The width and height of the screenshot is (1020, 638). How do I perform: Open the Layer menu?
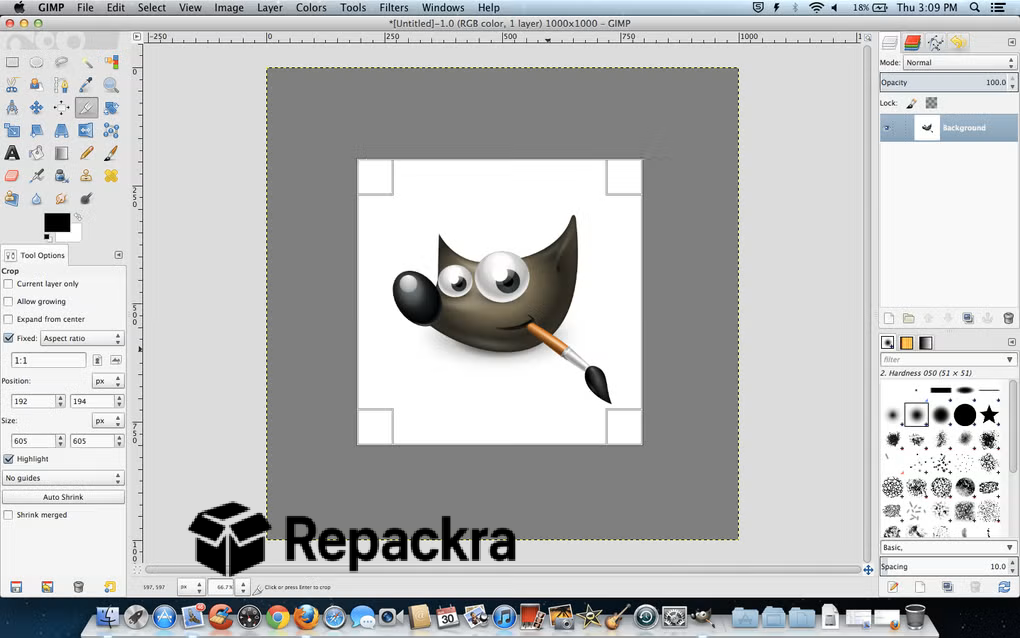click(269, 8)
